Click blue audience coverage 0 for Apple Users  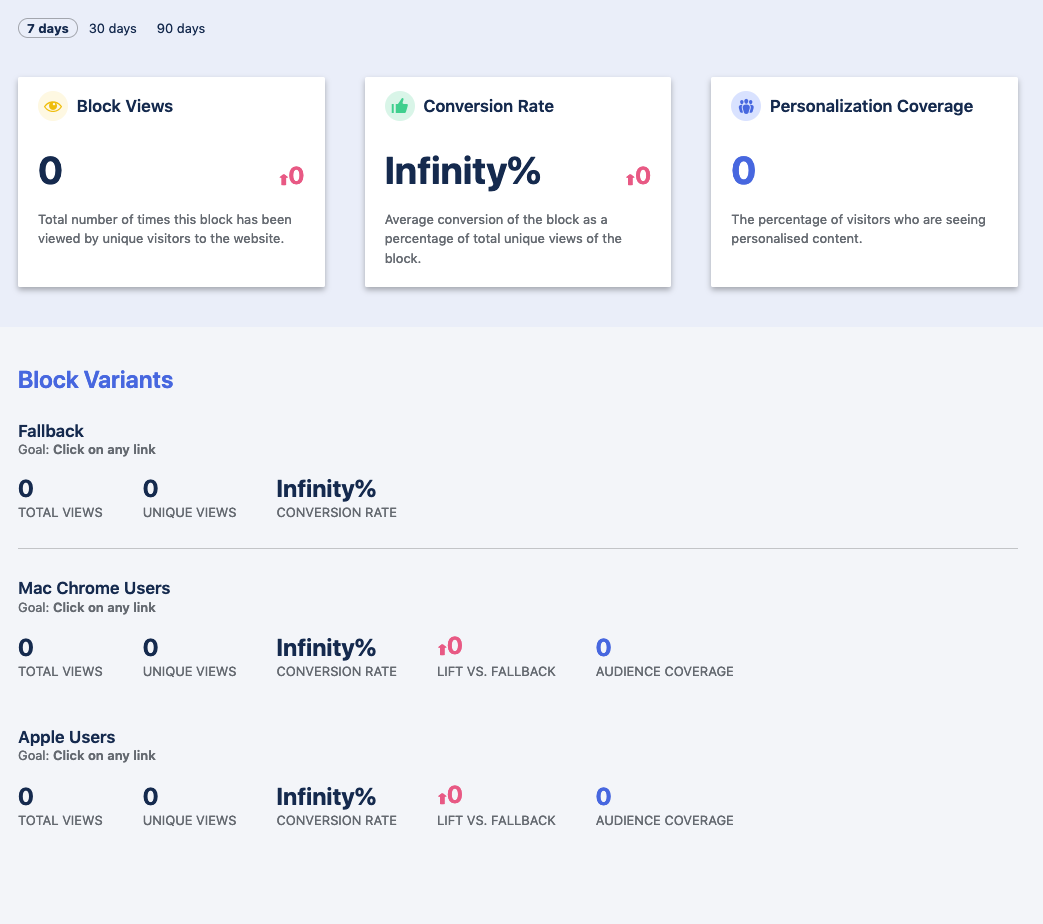coord(603,796)
